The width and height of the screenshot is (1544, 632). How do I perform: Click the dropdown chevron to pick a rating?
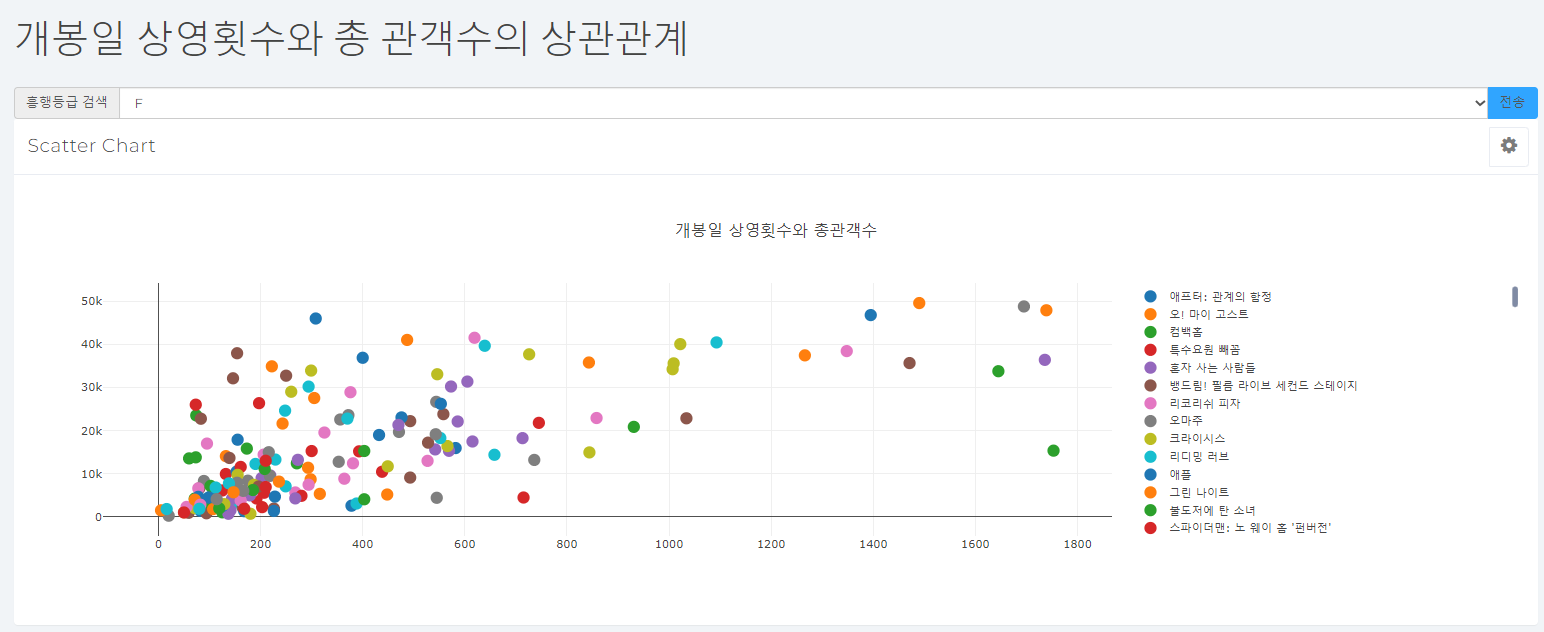click(x=1480, y=102)
